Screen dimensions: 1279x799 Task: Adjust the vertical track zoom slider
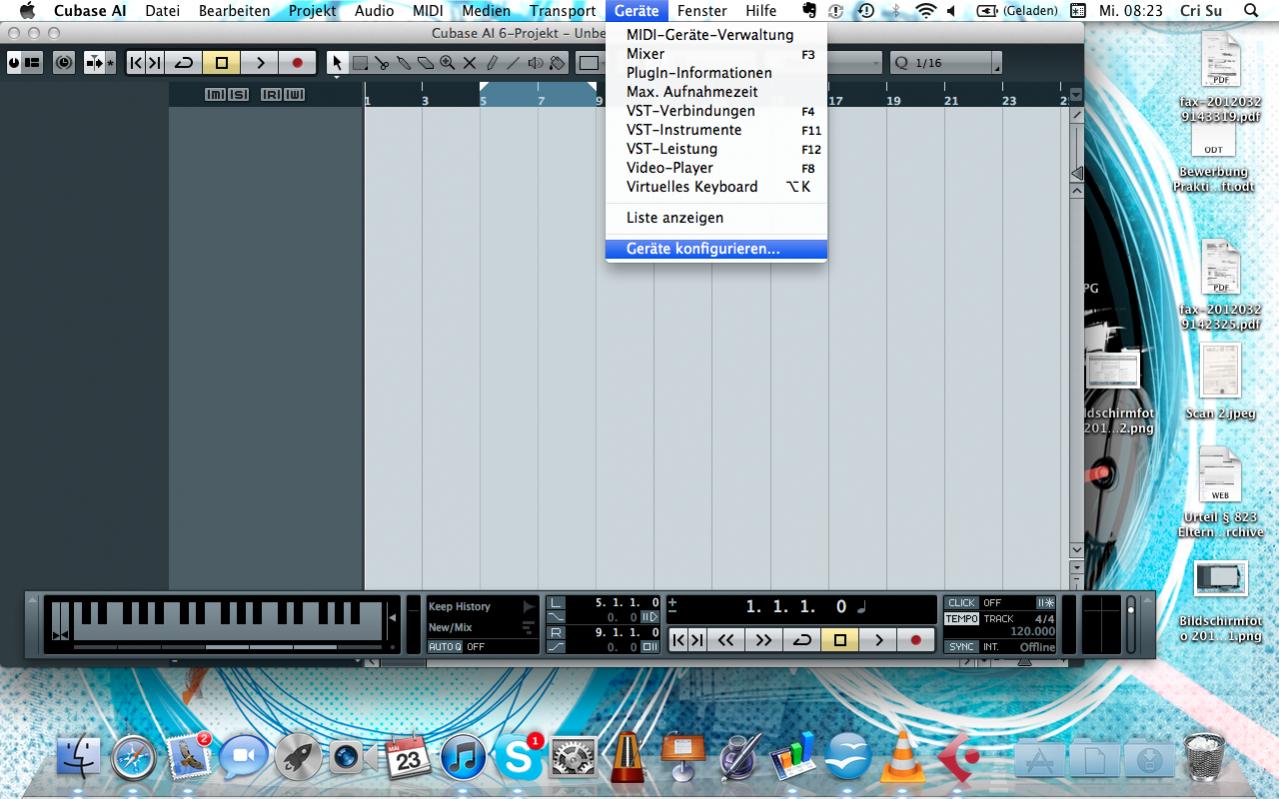pyautogui.click(x=1076, y=173)
